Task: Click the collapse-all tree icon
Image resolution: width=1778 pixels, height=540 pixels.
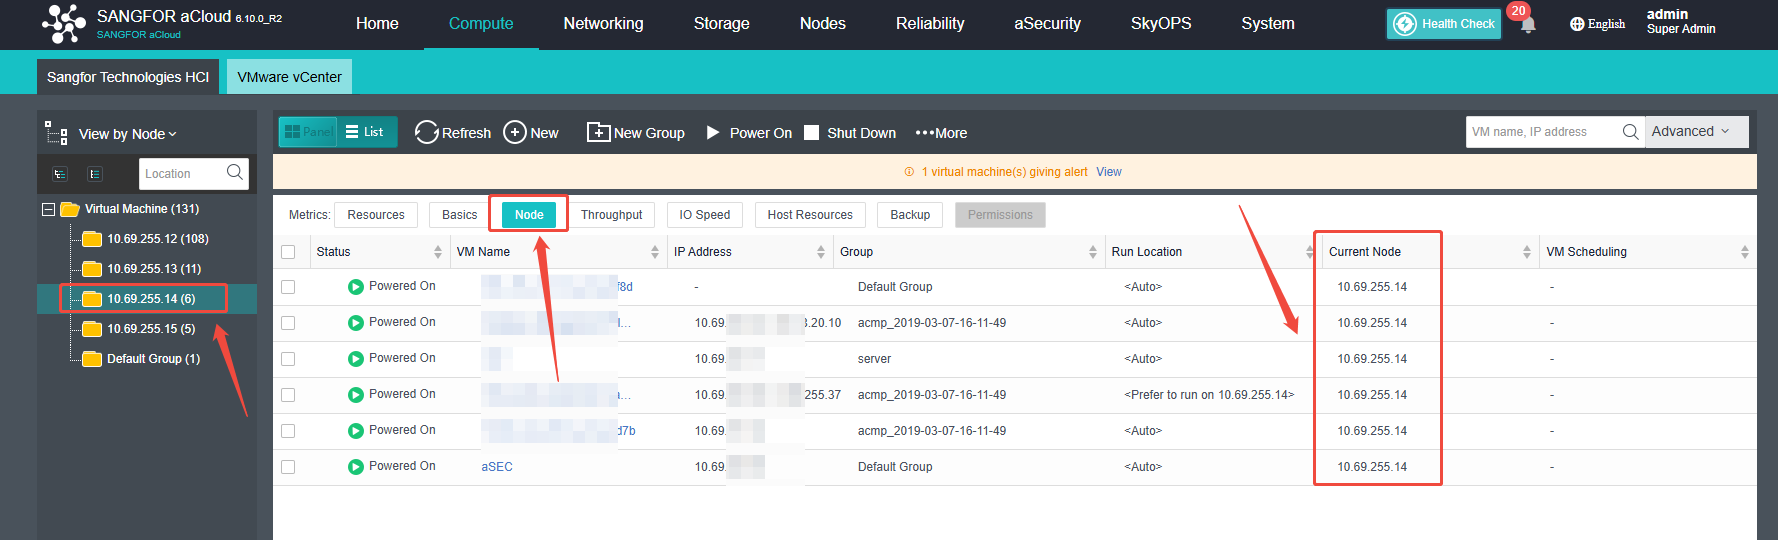Action: 95,174
